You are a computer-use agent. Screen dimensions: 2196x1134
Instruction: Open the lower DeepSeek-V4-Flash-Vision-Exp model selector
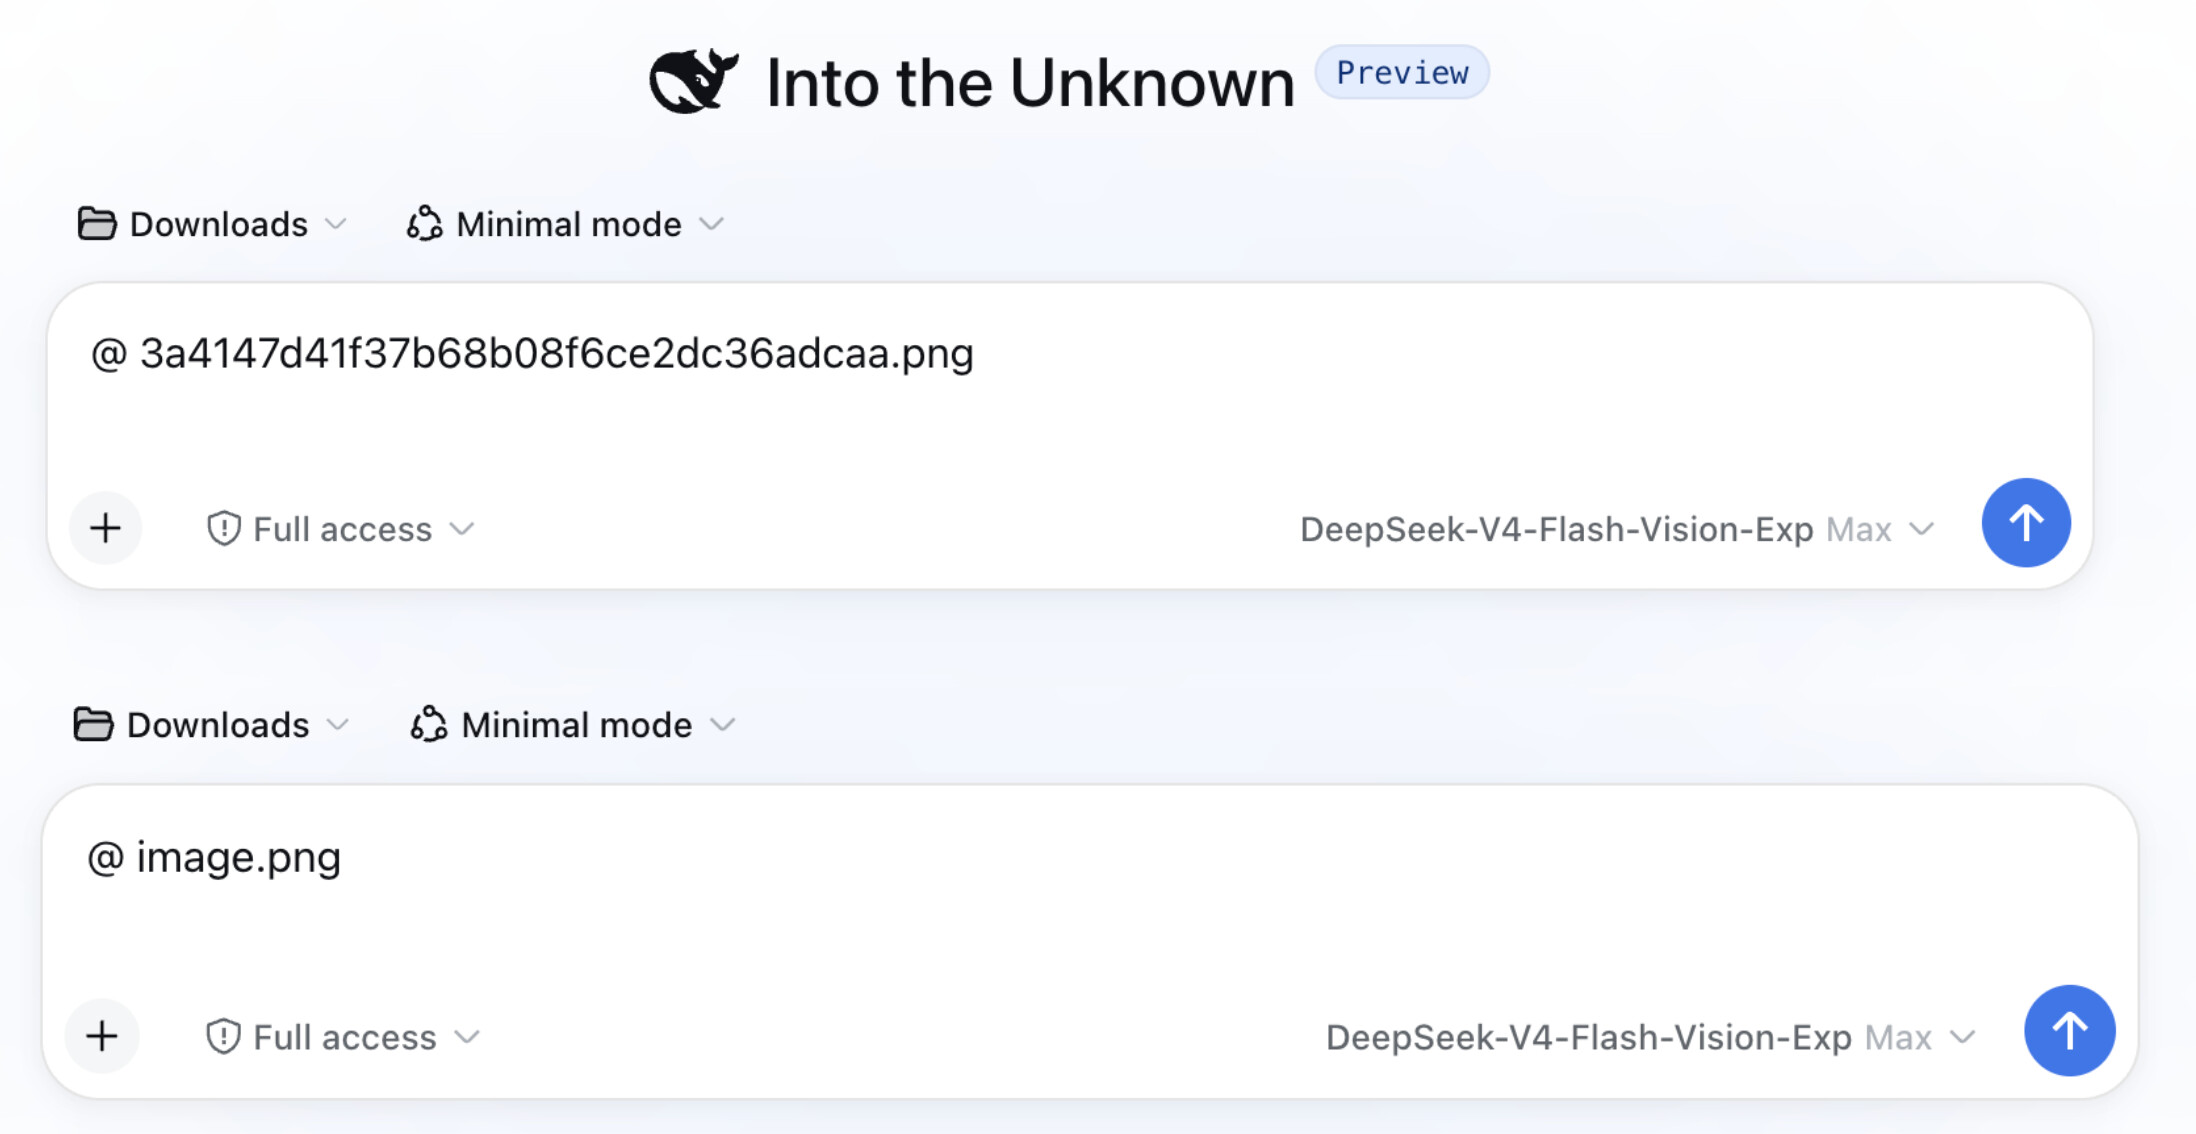[1651, 1037]
